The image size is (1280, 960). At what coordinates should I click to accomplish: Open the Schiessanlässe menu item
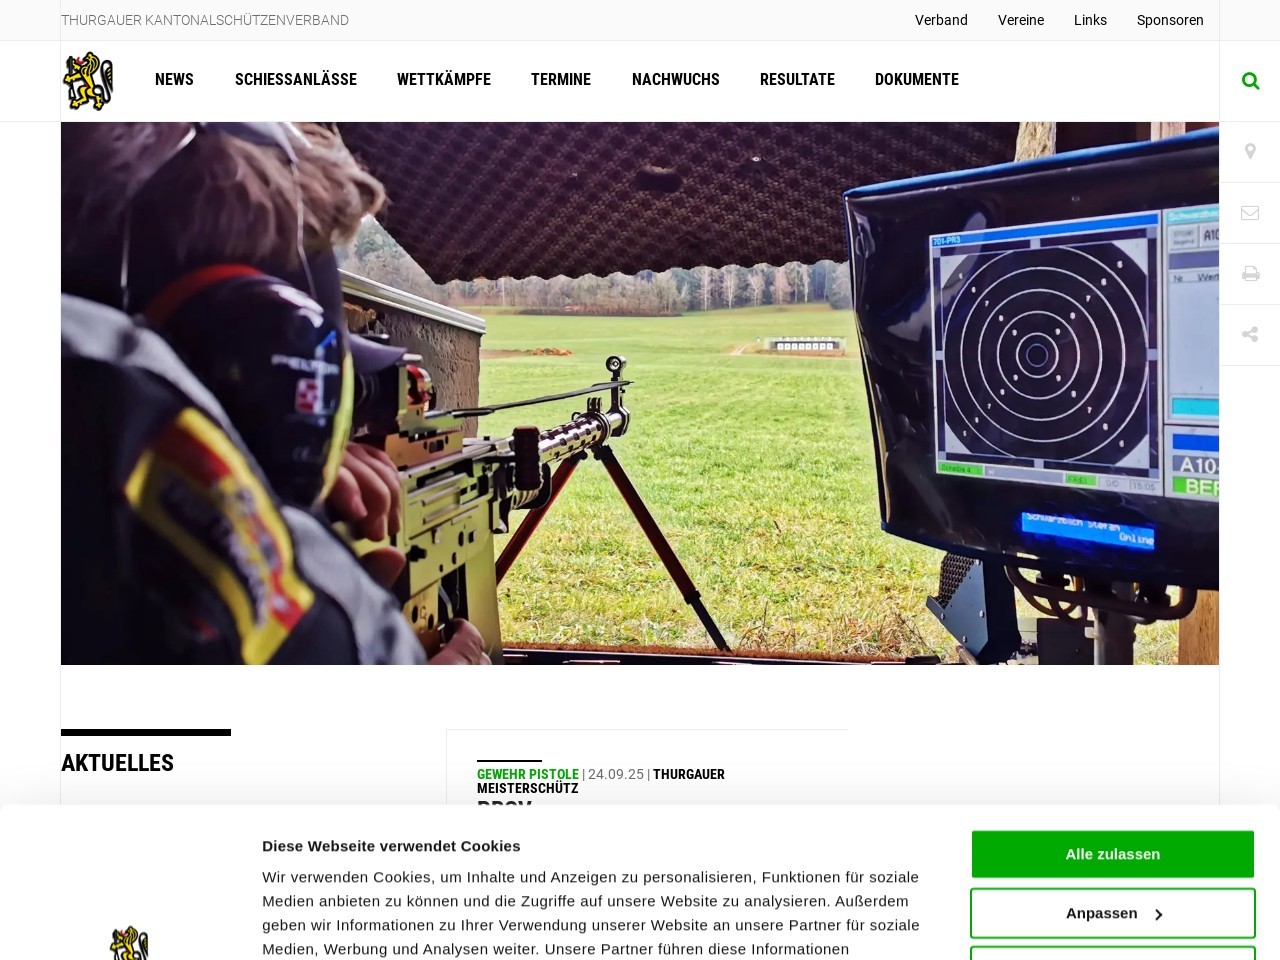[x=295, y=80]
